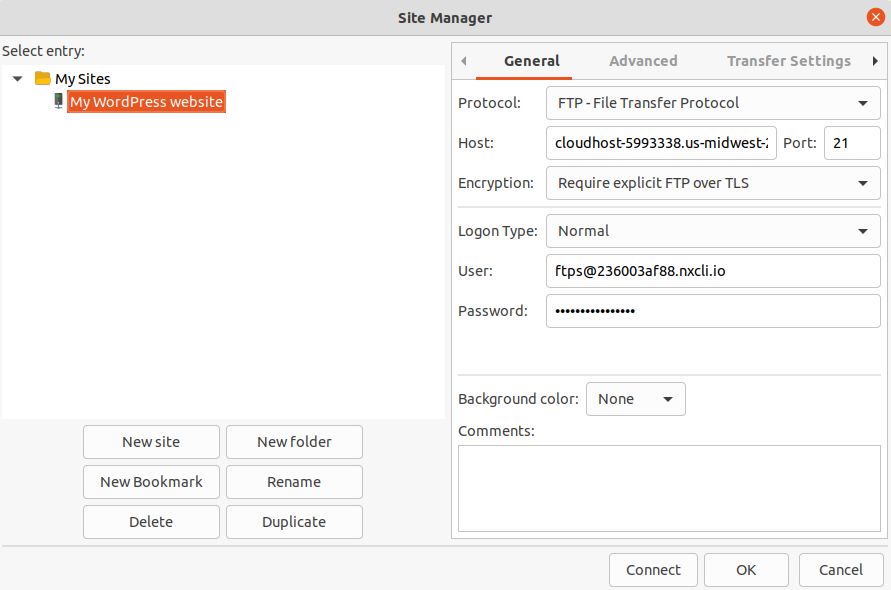Rename the selected entry
The image size is (891, 590).
coord(294,482)
